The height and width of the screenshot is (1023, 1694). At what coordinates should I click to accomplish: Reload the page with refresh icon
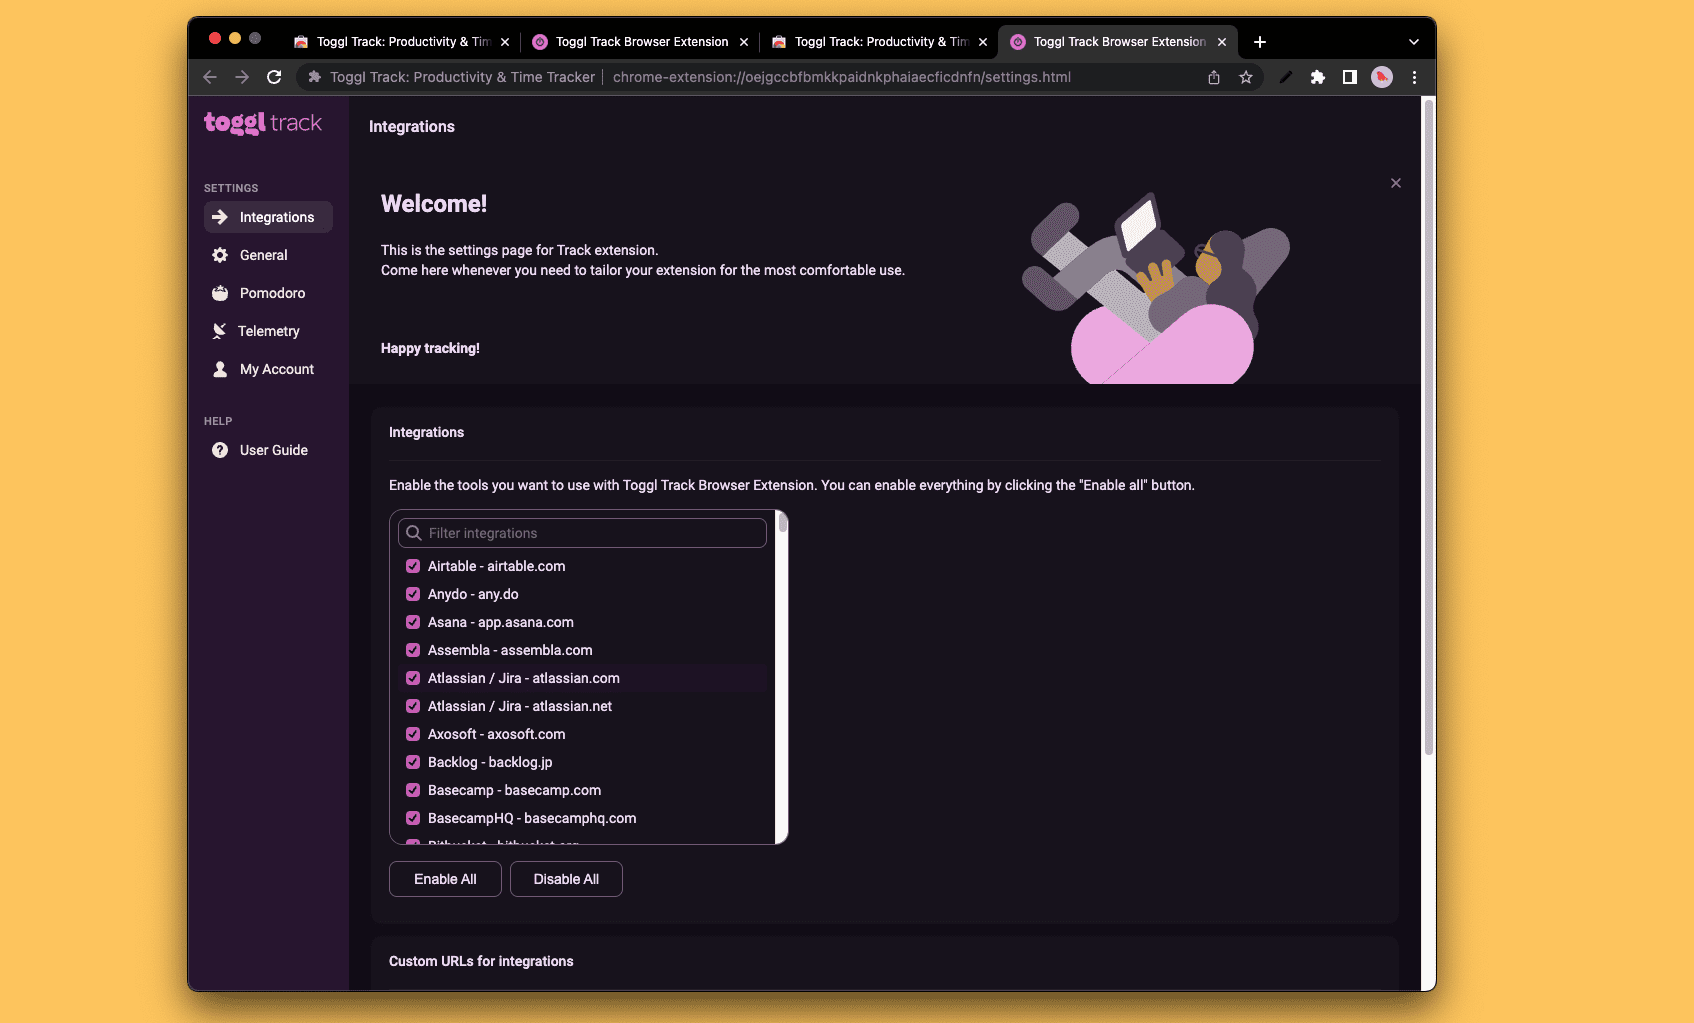click(274, 77)
